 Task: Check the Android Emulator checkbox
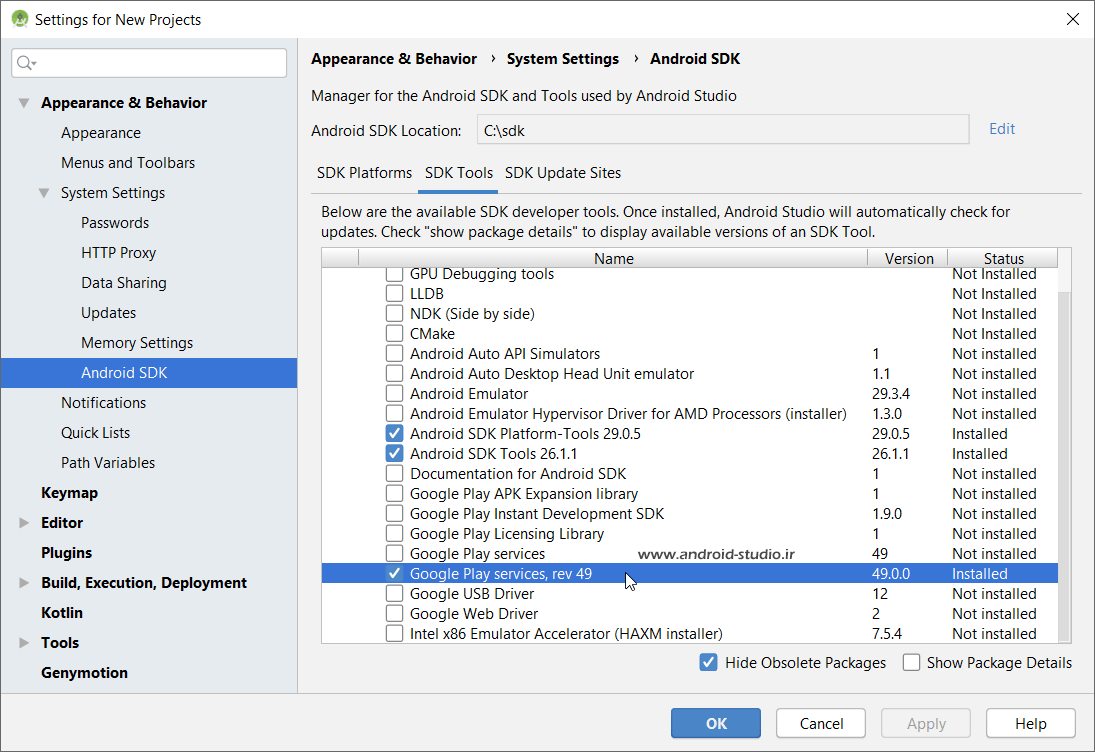coord(395,394)
